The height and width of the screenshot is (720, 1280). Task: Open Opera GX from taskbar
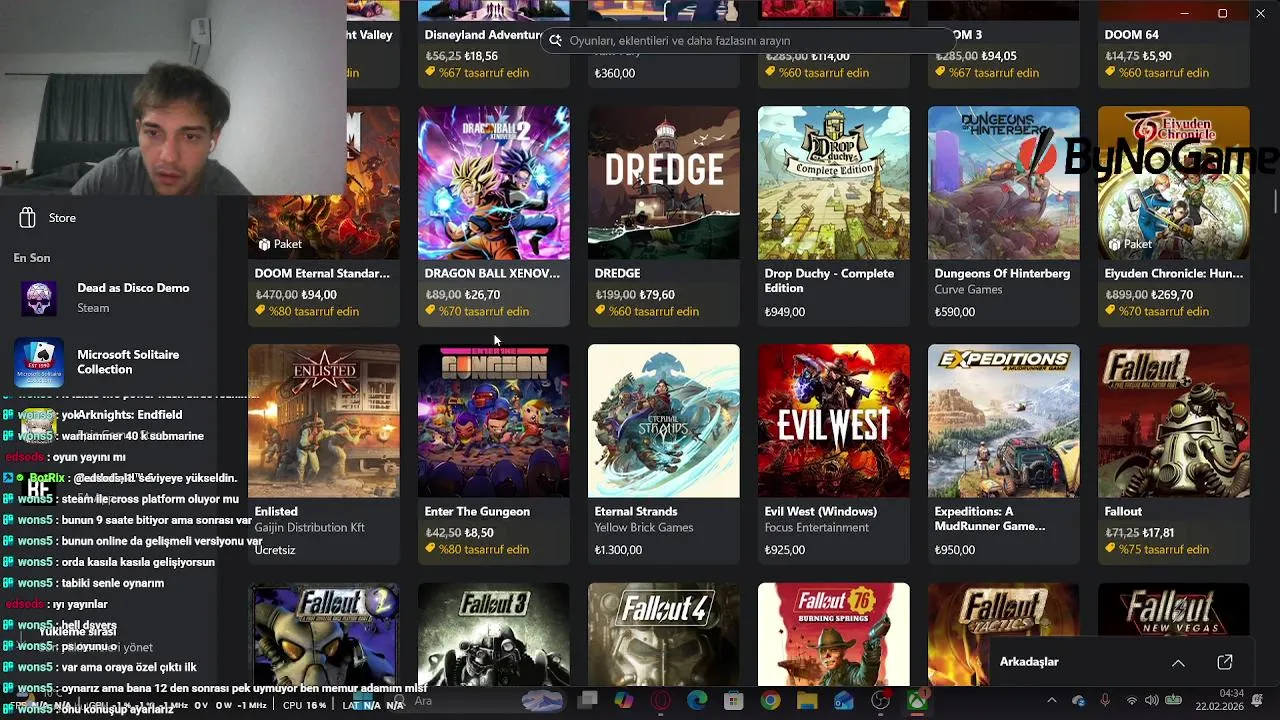660,701
